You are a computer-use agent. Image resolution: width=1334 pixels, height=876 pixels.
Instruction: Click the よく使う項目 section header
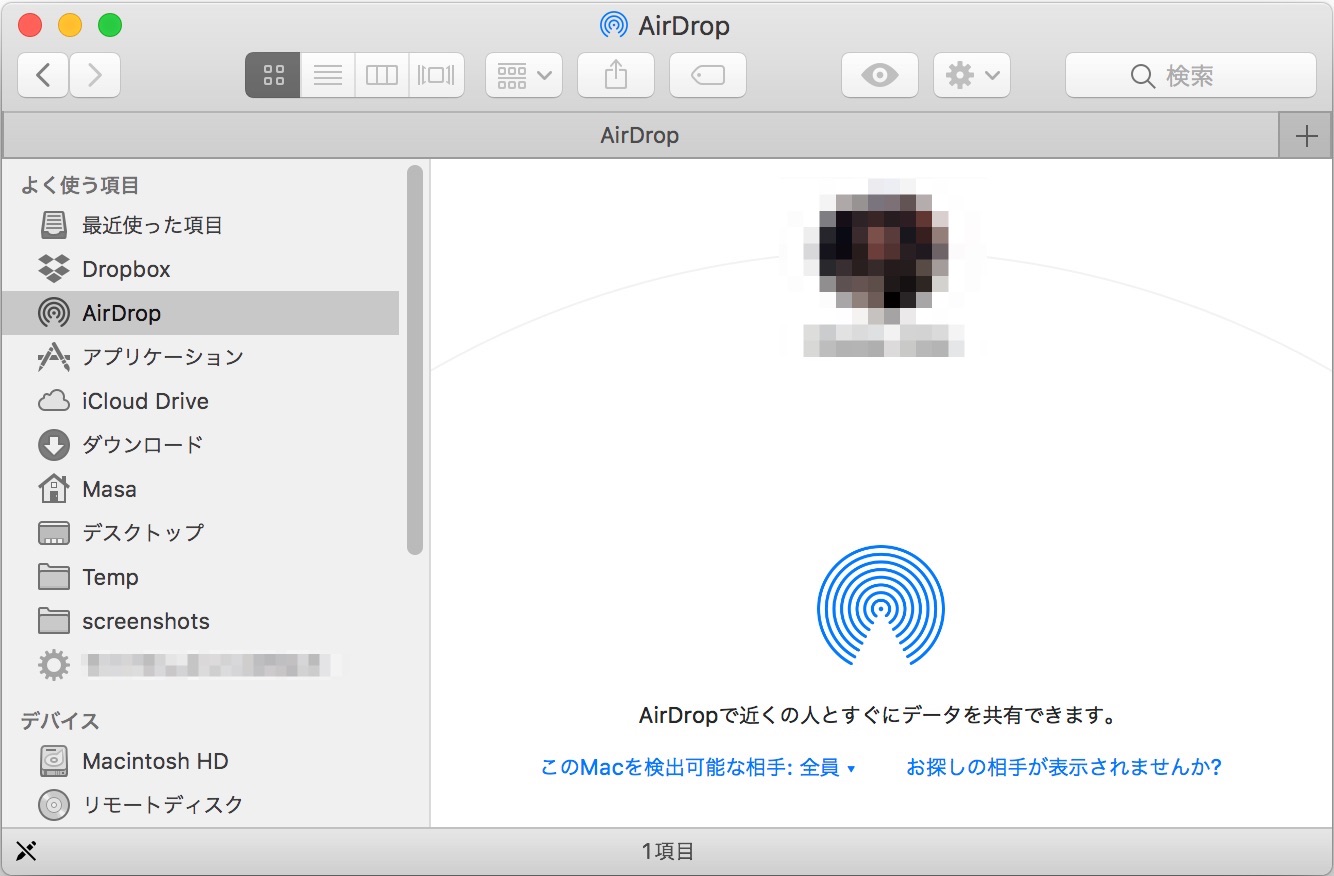(80, 186)
